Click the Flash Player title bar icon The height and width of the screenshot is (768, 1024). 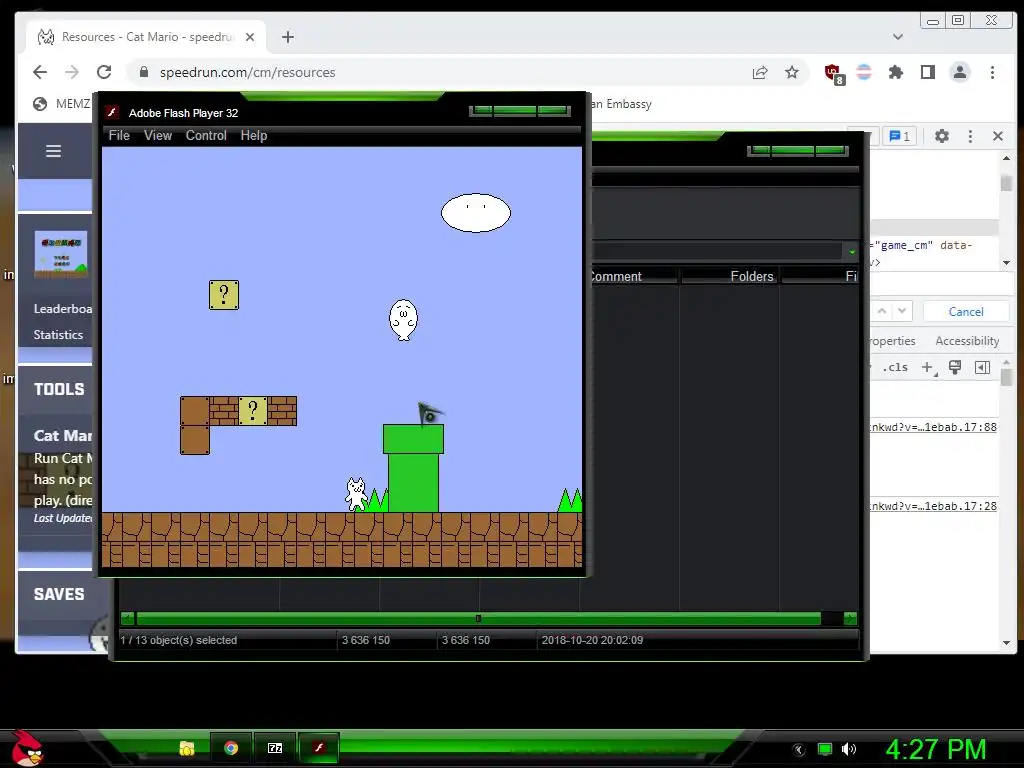coord(112,112)
